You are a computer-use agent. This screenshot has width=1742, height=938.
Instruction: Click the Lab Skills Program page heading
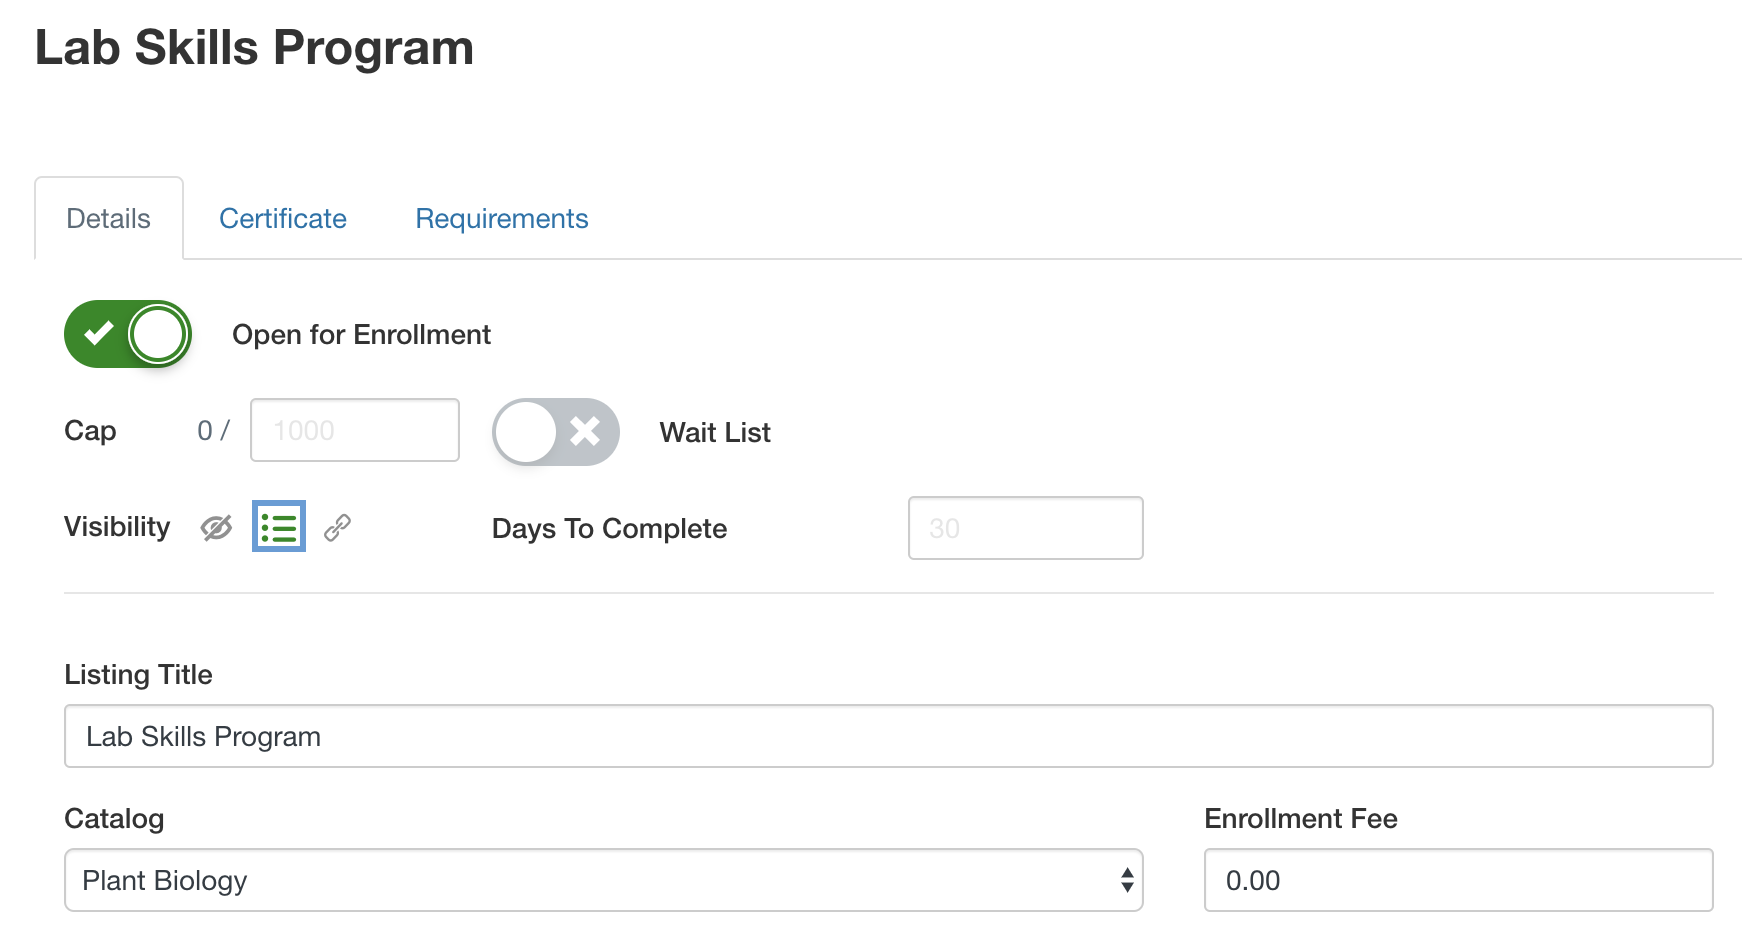pos(254,48)
